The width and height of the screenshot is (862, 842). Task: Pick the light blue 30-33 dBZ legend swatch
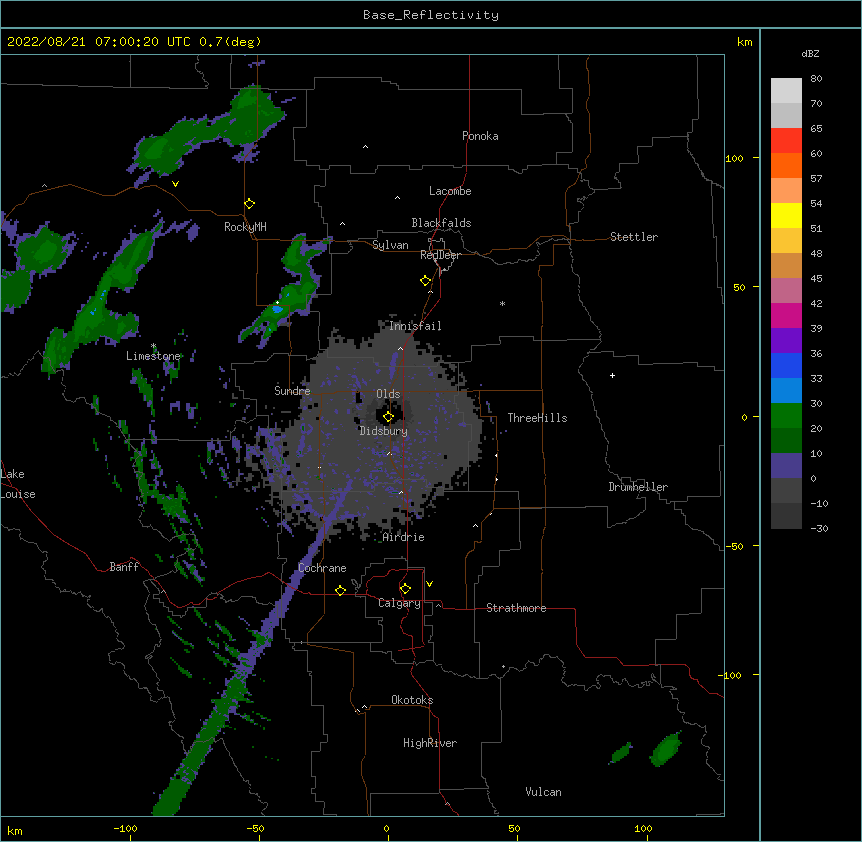click(786, 391)
